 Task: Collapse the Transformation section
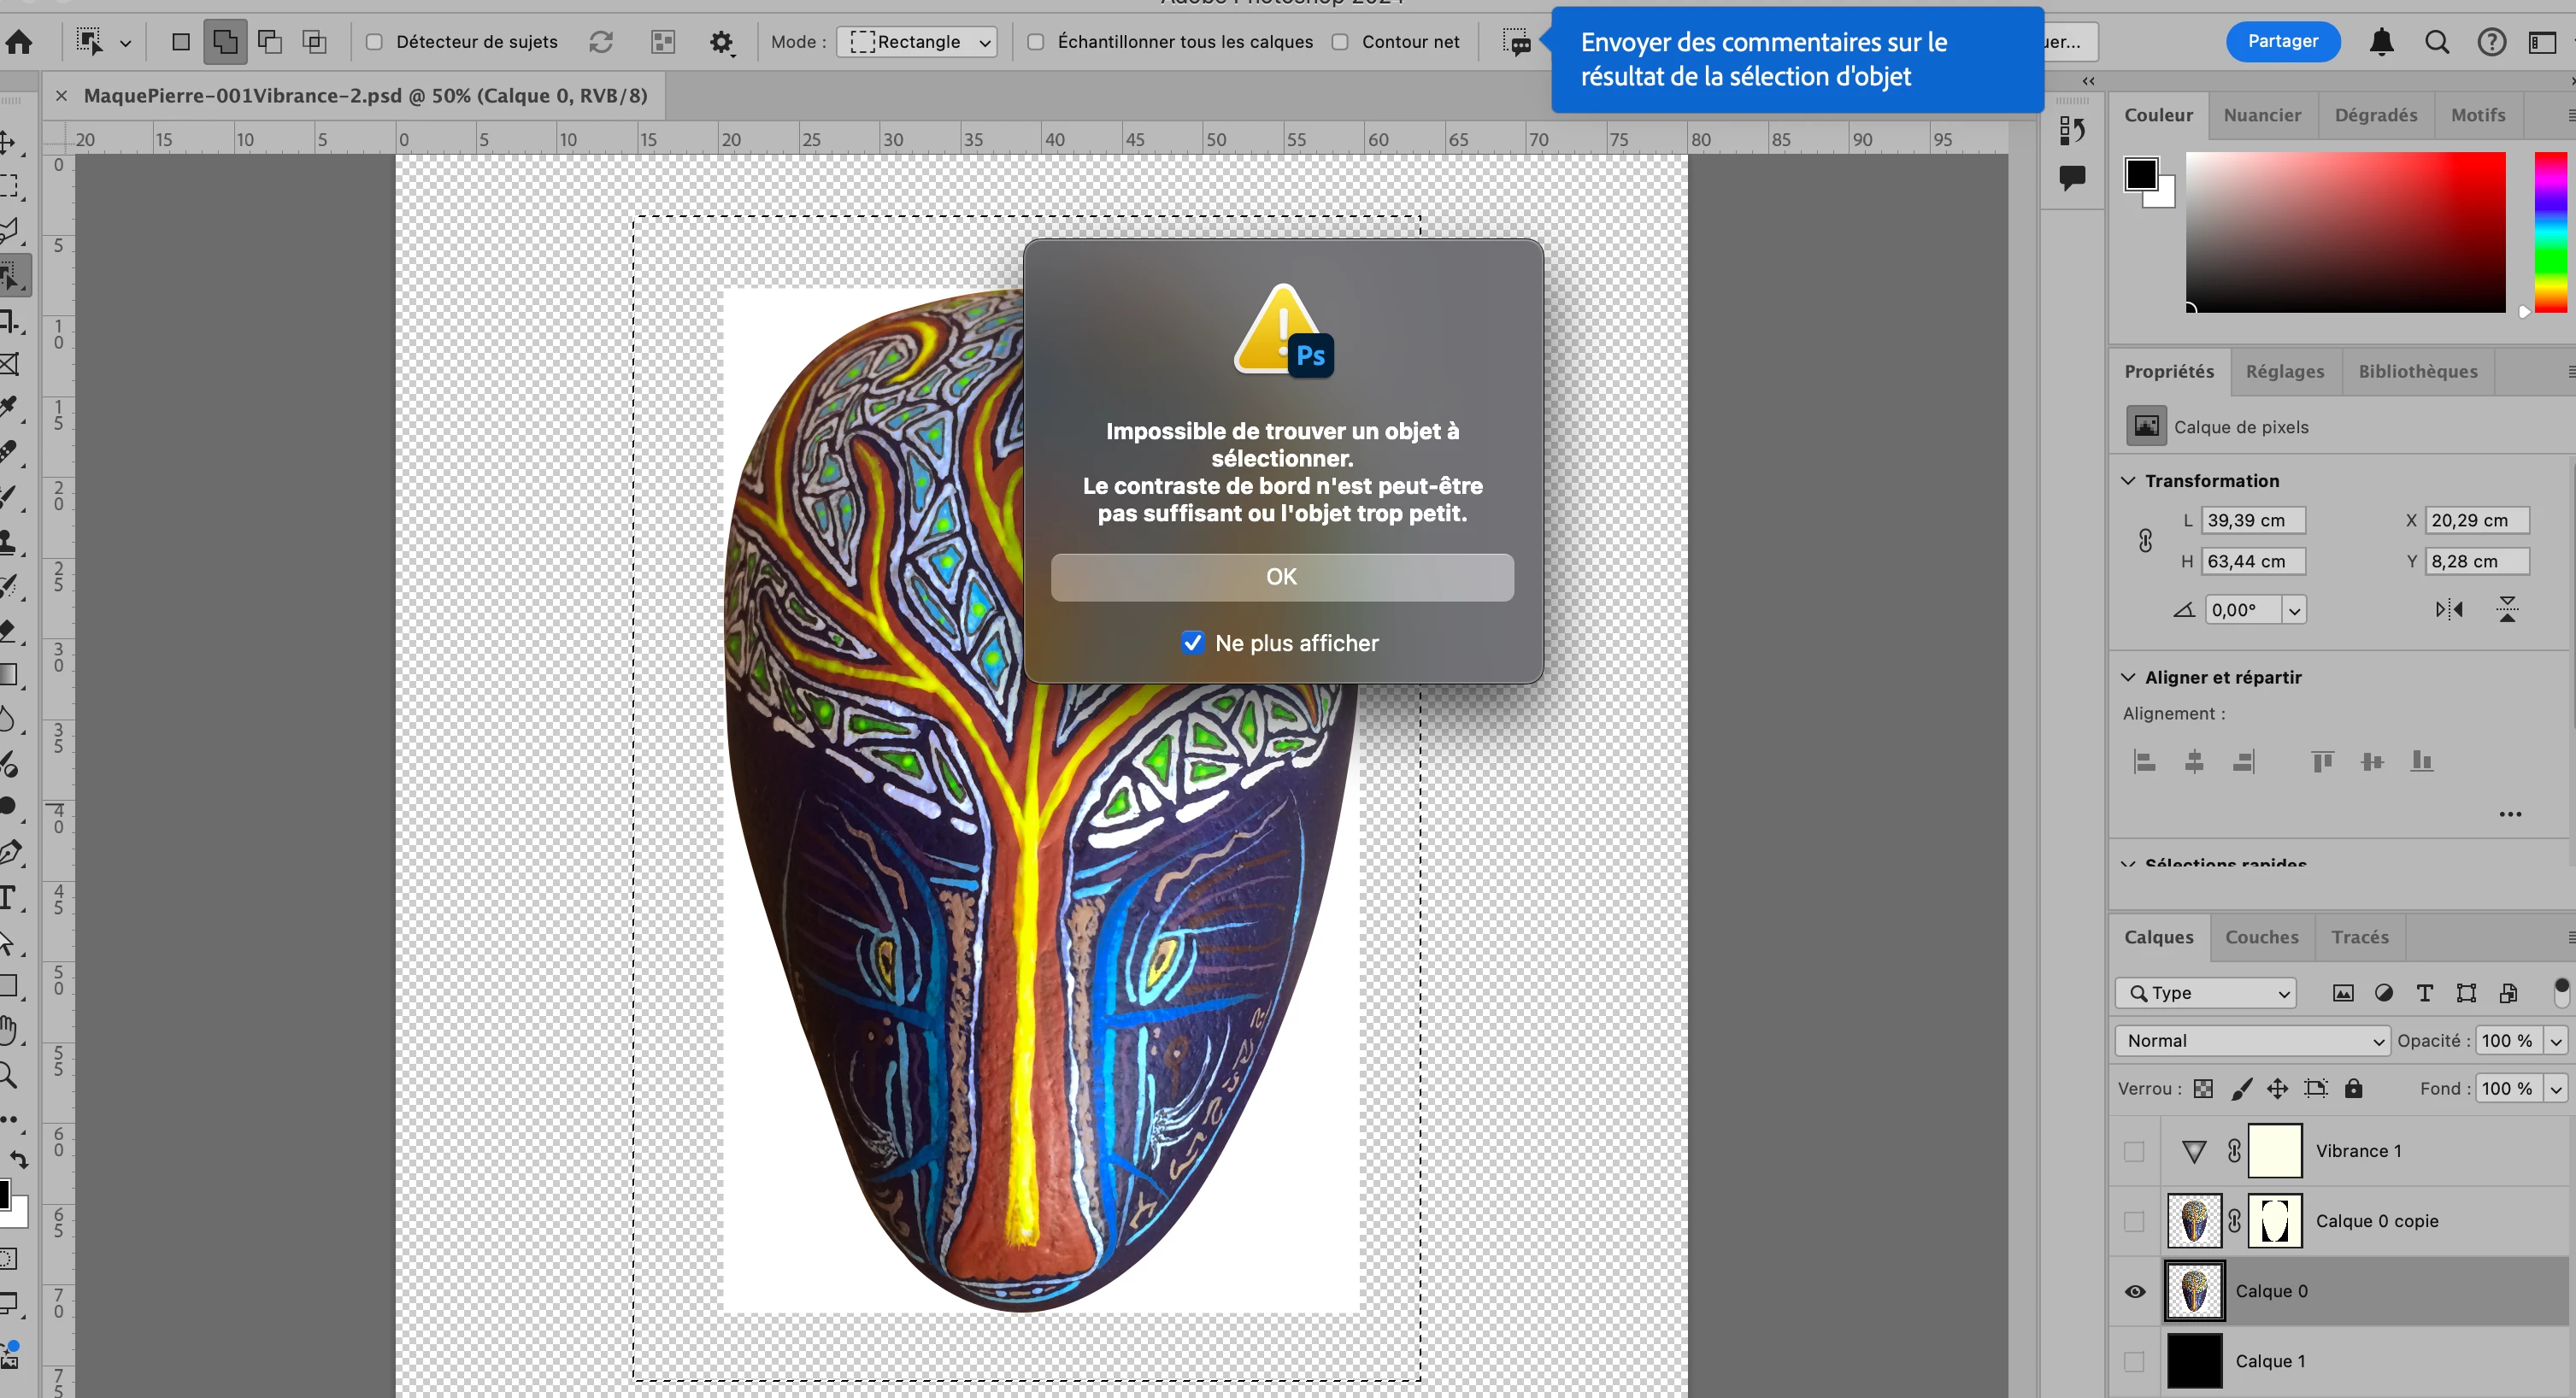[2129, 481]
